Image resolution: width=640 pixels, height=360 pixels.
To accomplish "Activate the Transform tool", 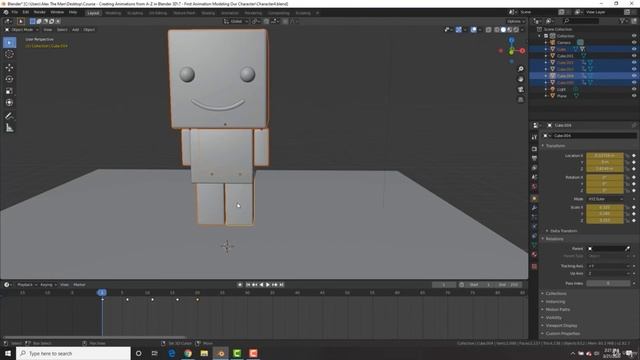I will [9, 103].
